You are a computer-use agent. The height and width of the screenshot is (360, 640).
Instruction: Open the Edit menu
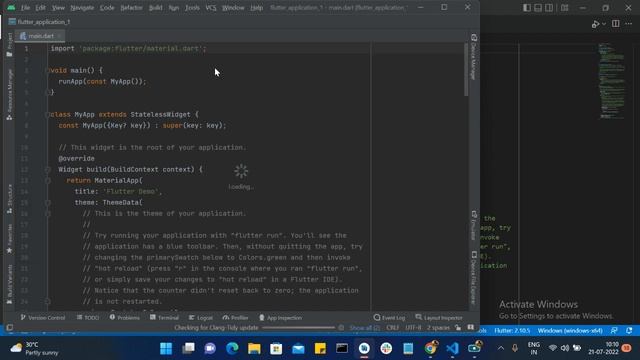(40, 8)
